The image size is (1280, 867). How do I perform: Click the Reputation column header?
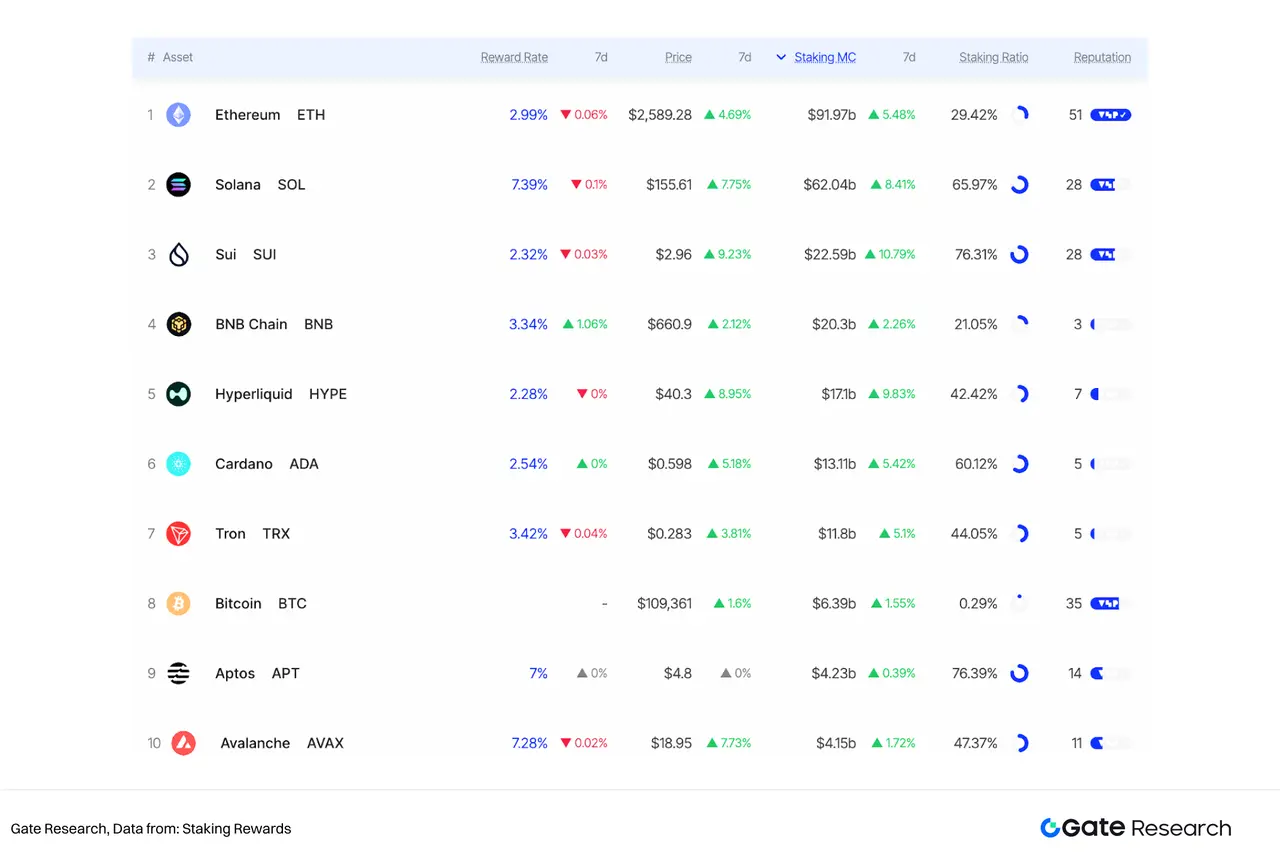click(x=1102, y=58)
